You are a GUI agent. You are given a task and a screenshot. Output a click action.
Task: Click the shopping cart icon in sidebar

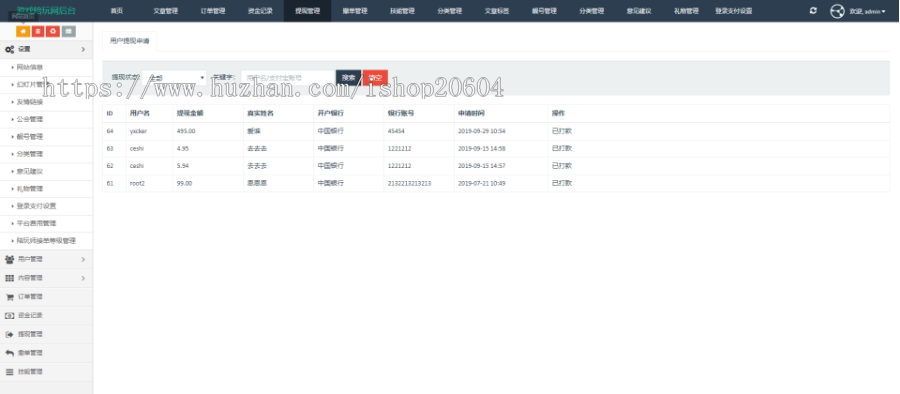(9, 297)
